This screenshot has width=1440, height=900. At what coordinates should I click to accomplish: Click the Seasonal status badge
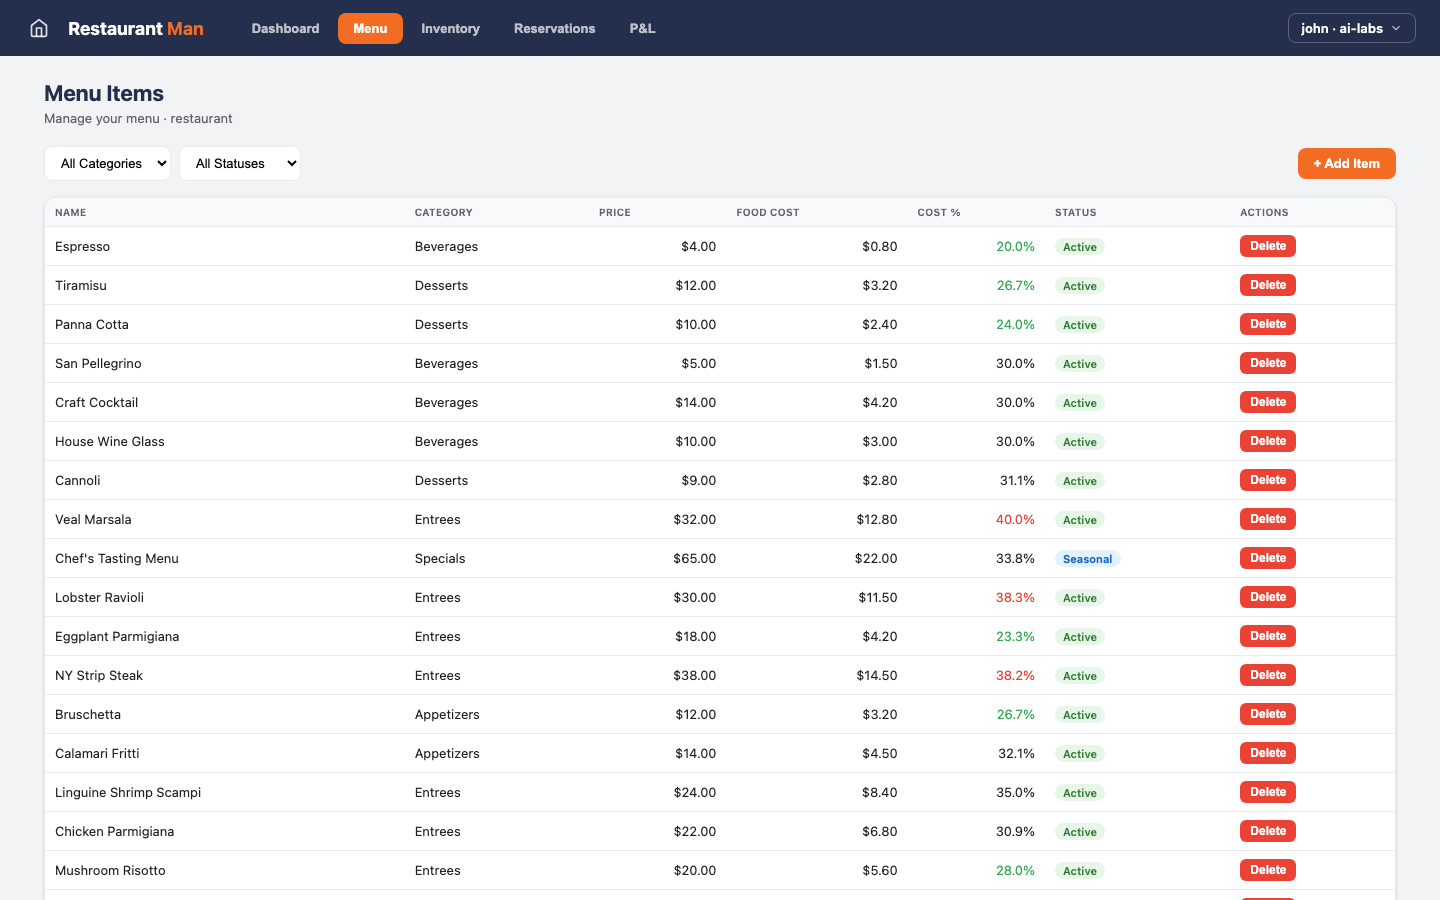click(x=1087, y=558)
